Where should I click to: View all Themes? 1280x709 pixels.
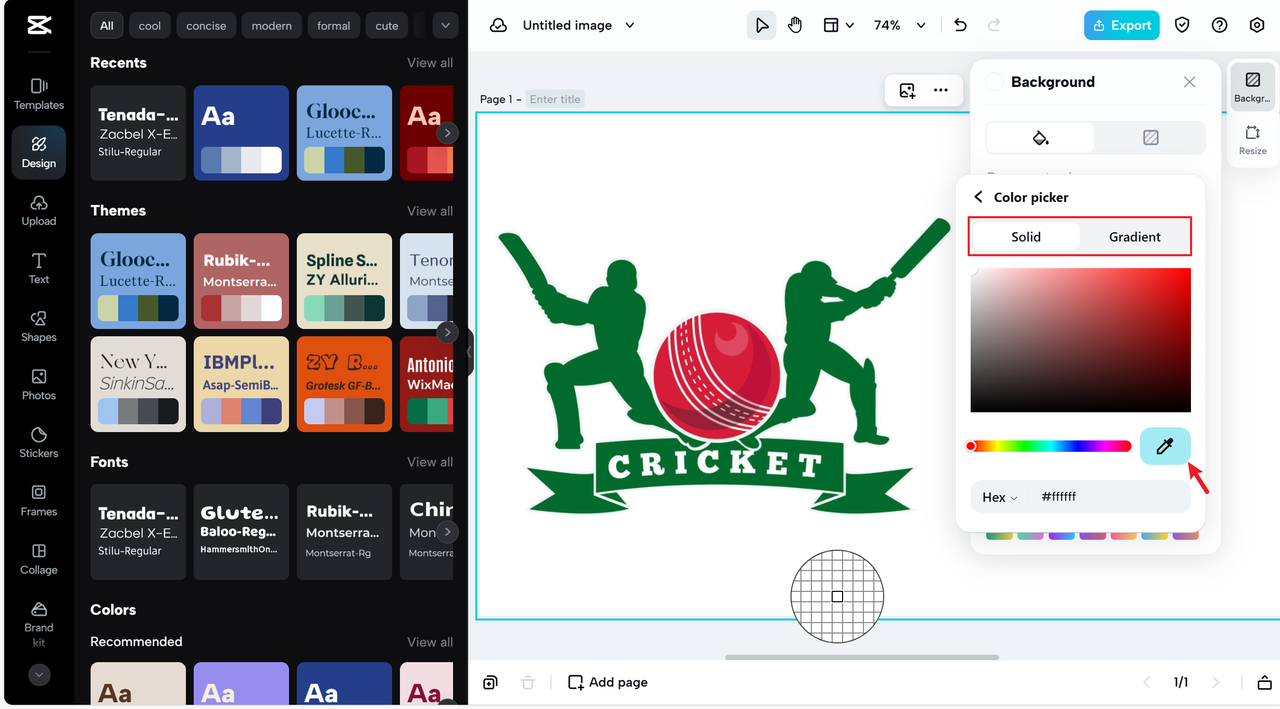tap(430, 211)
